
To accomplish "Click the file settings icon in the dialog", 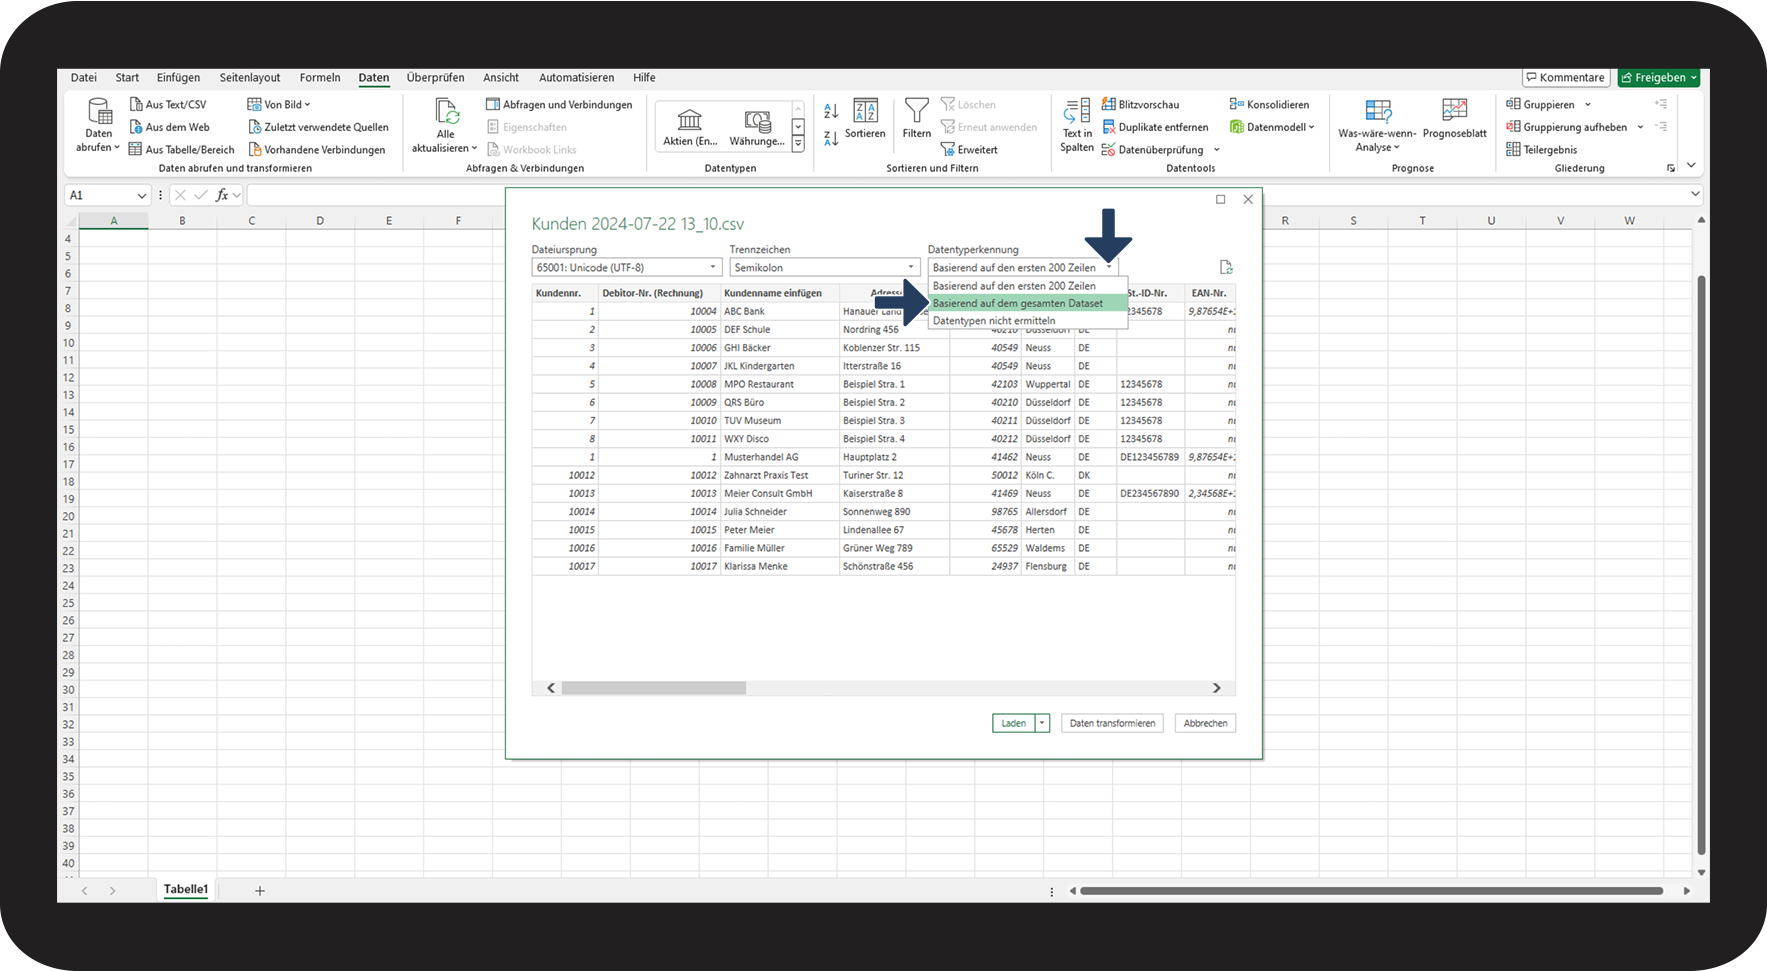I will point(1226,267).
